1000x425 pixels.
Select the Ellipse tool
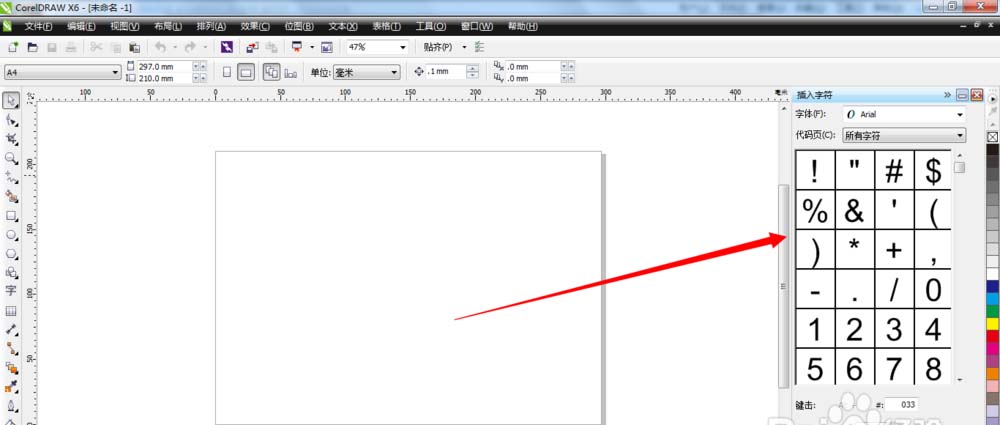point(11,235)
